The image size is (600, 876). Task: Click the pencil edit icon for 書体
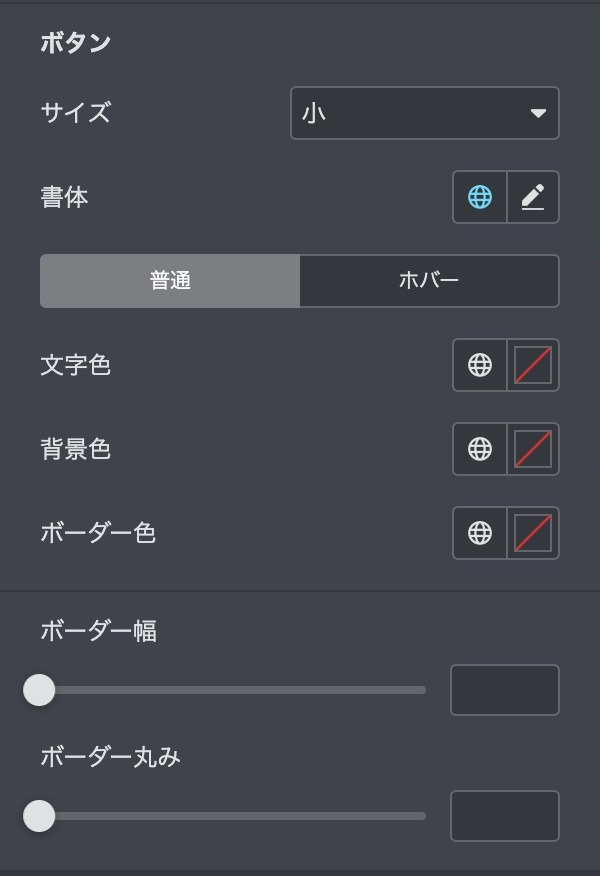pyautogui.click(x=533, y=197)
